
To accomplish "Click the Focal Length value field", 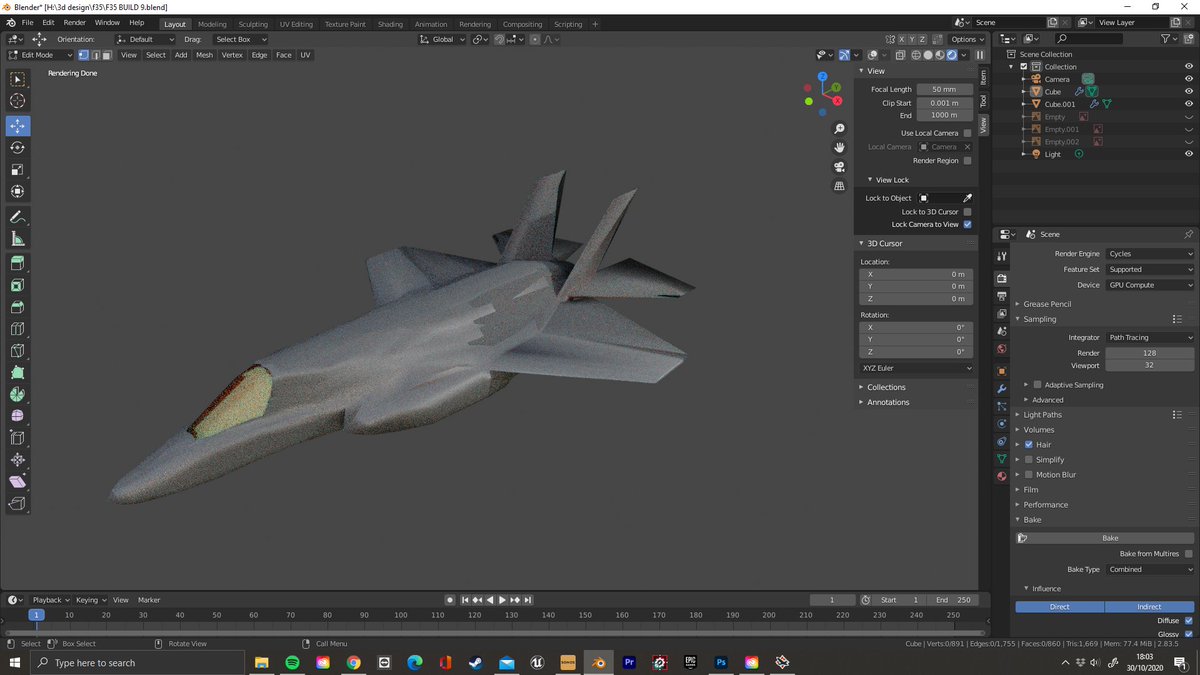I will coord(945,89).
